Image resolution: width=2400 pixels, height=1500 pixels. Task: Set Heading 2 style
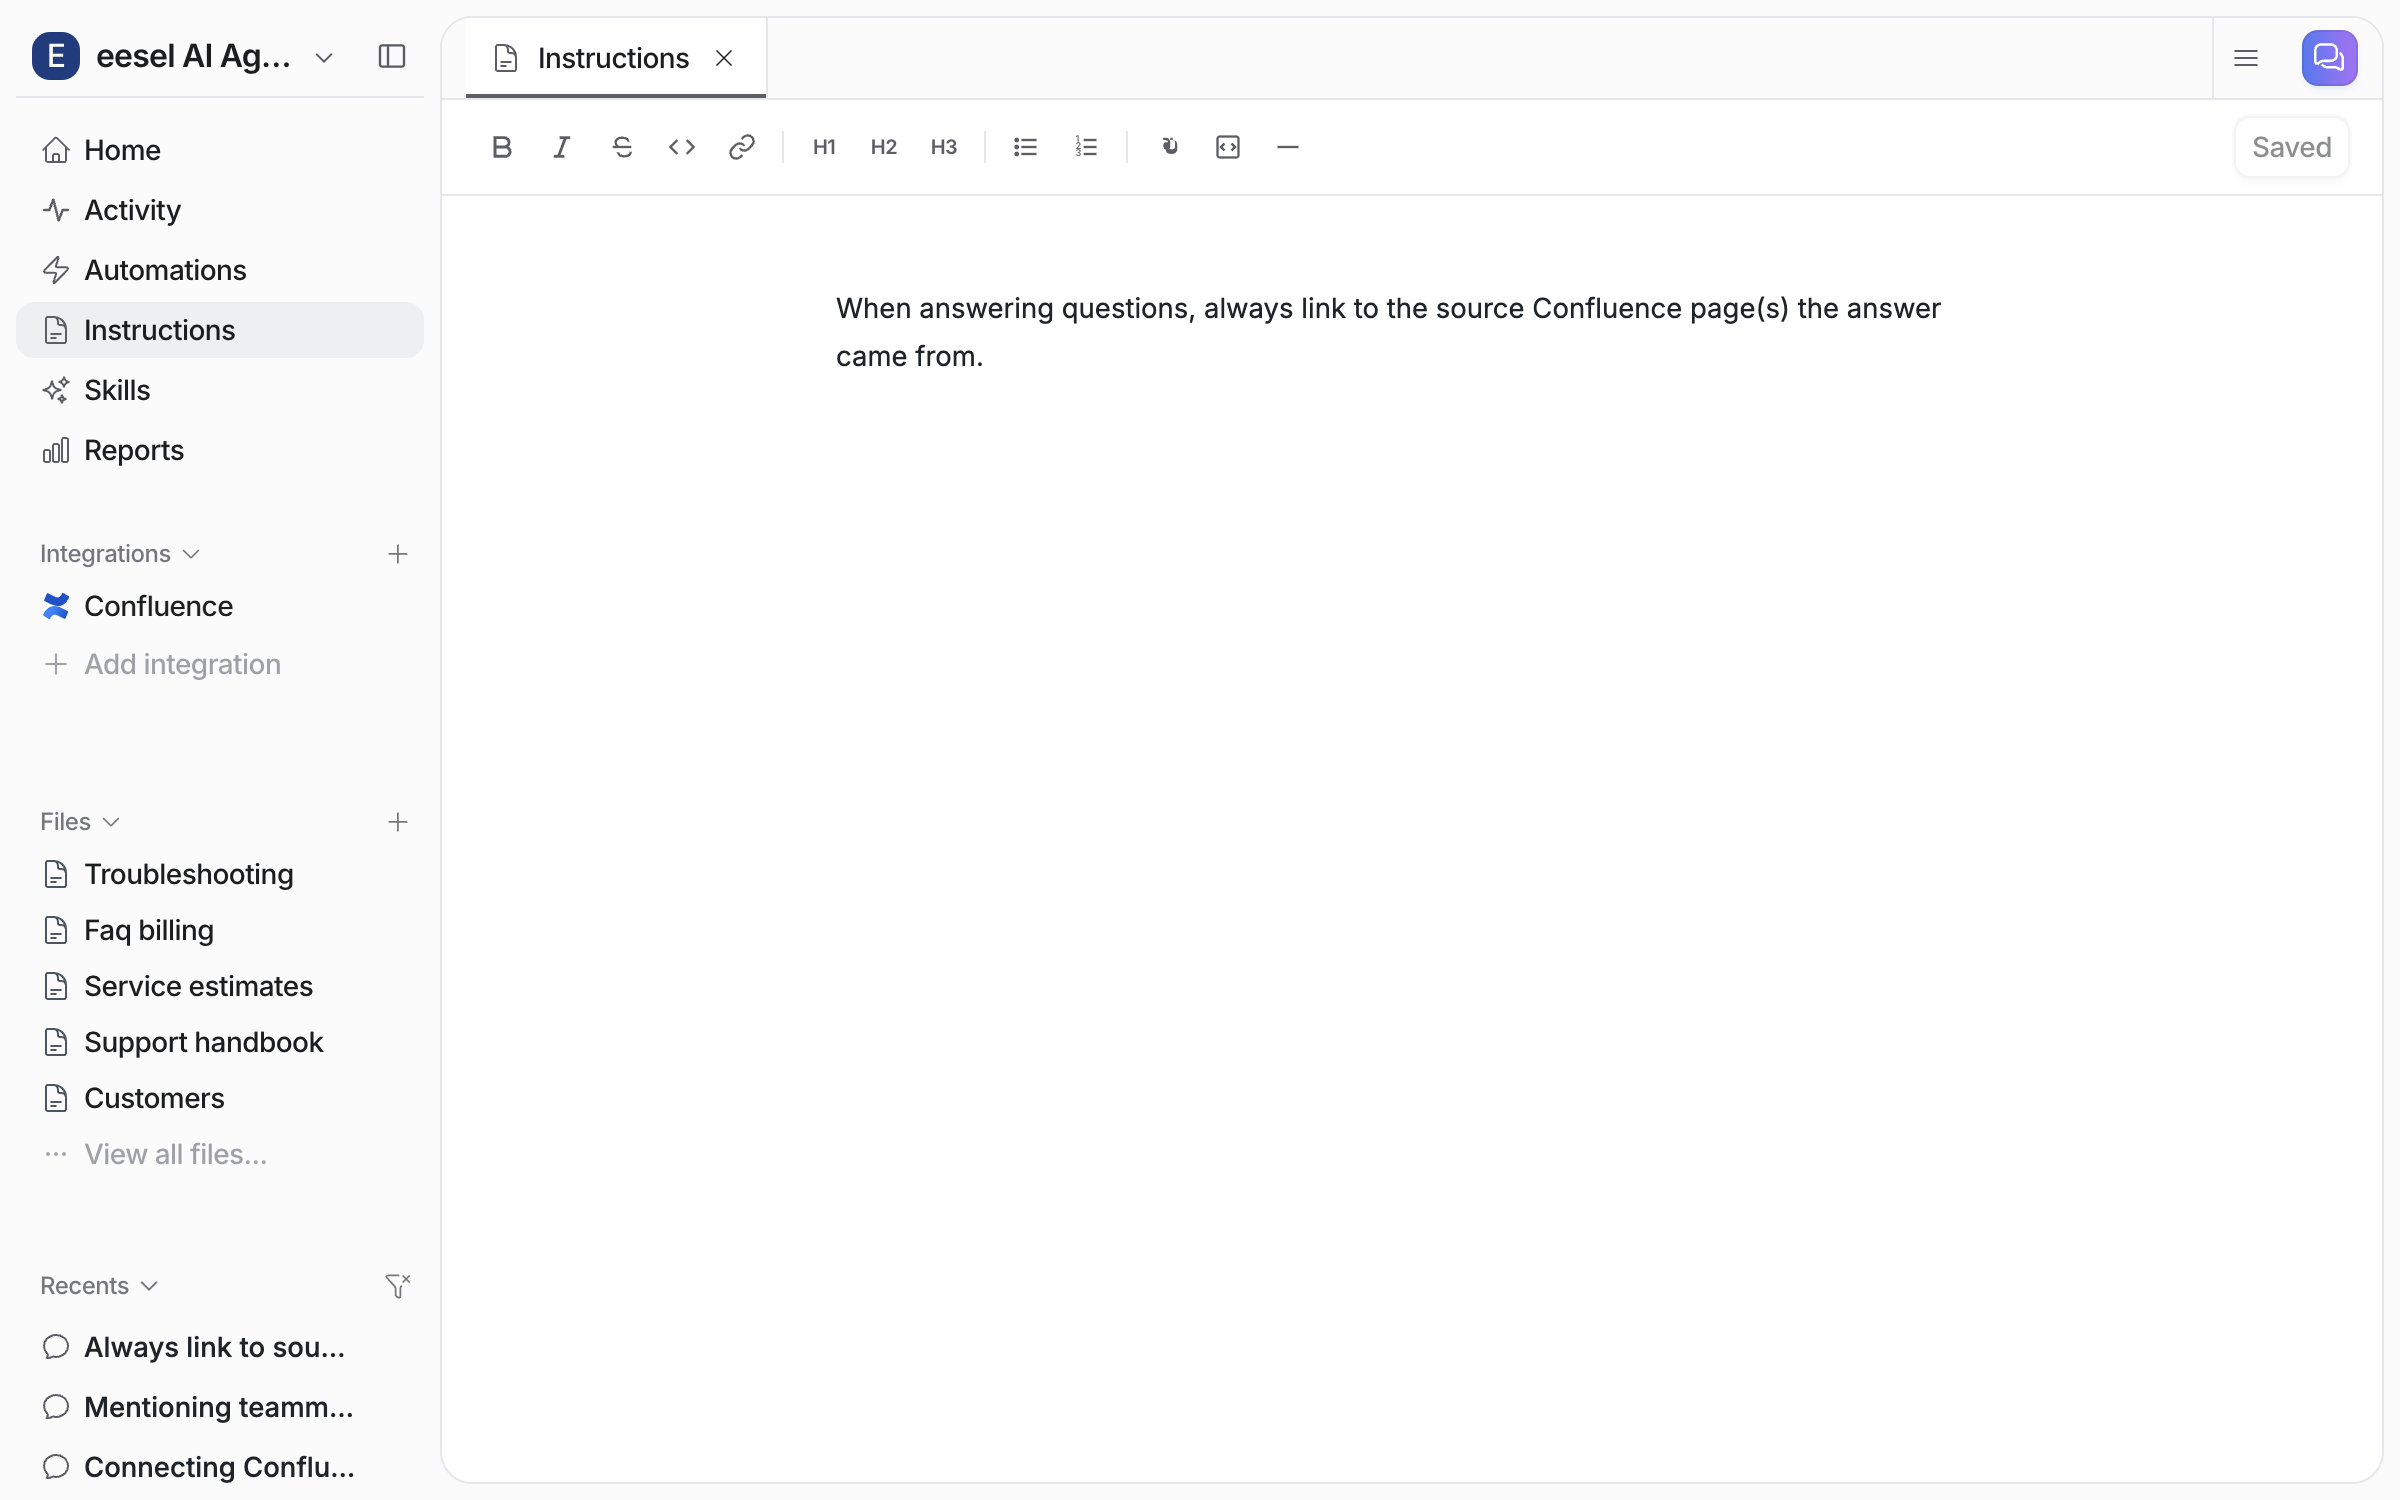point(884,147)
